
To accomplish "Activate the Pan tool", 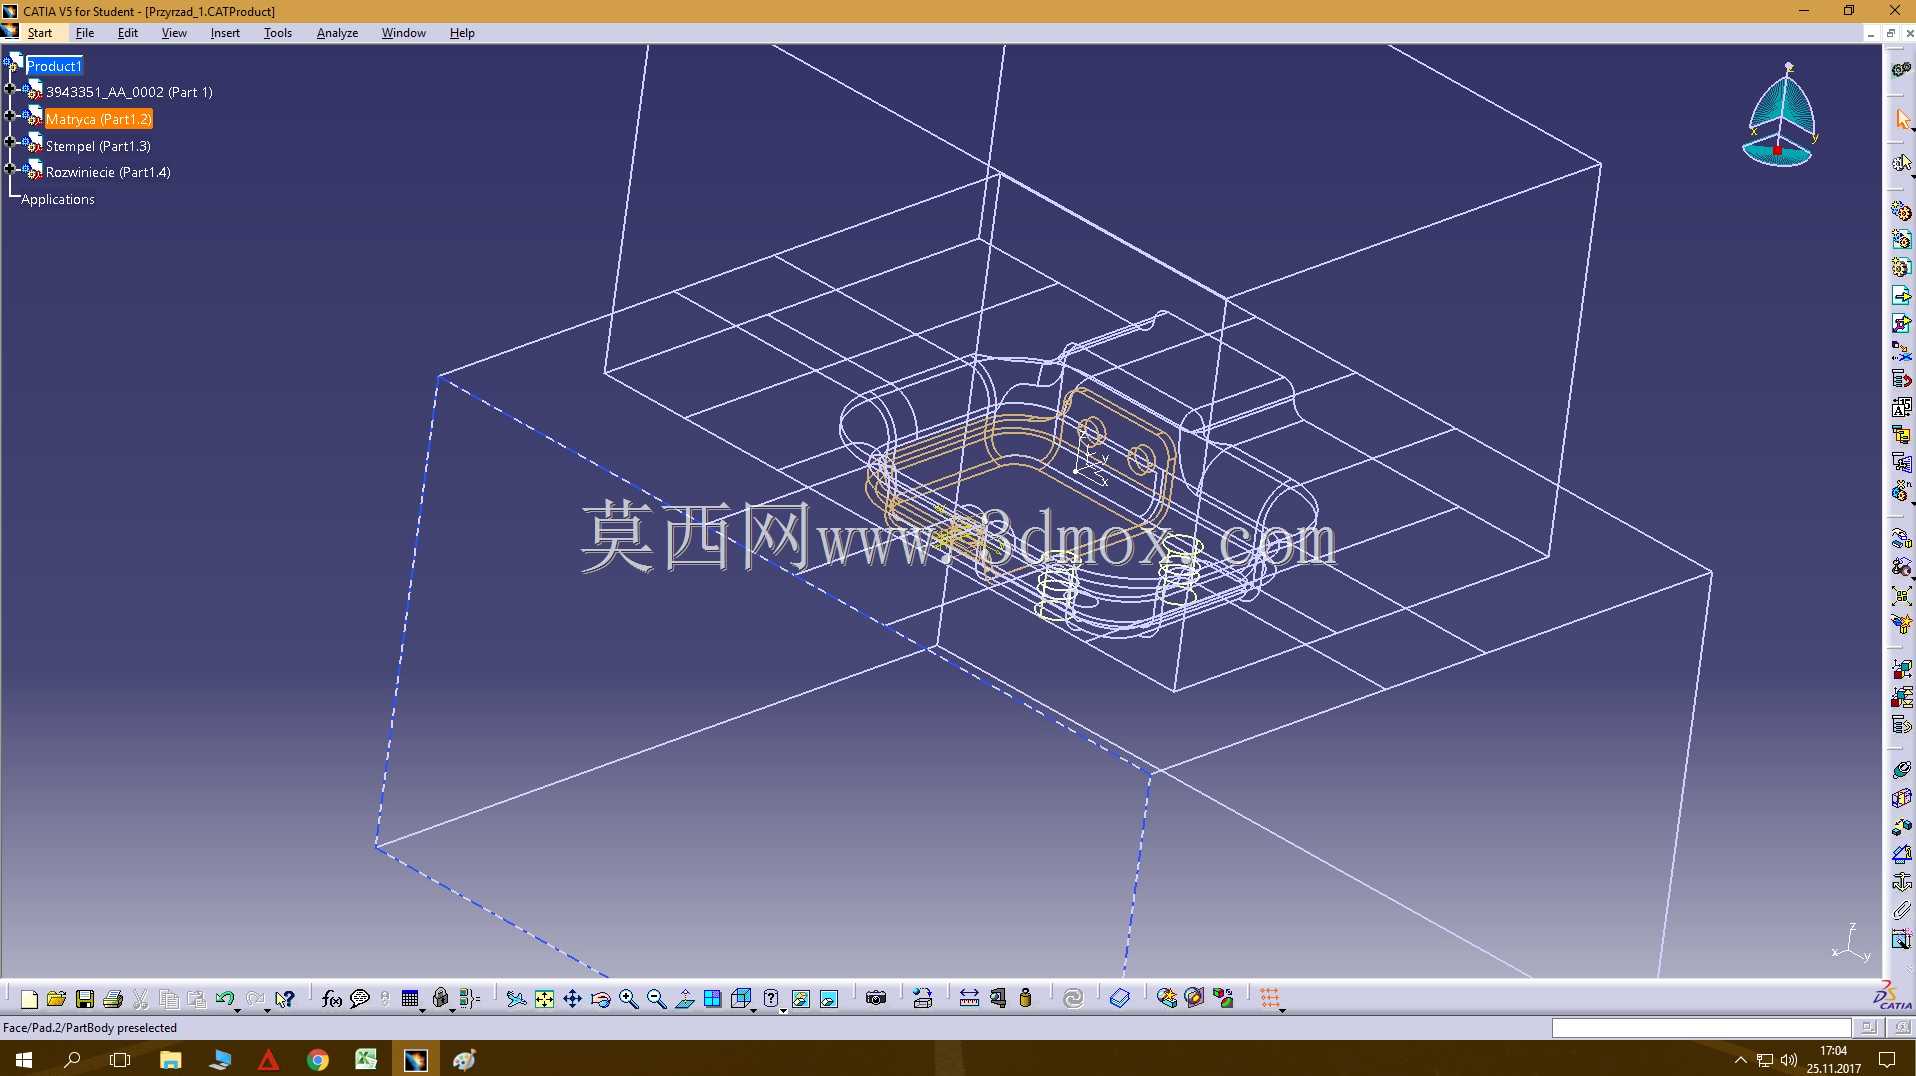I will (x=572, y=998).
